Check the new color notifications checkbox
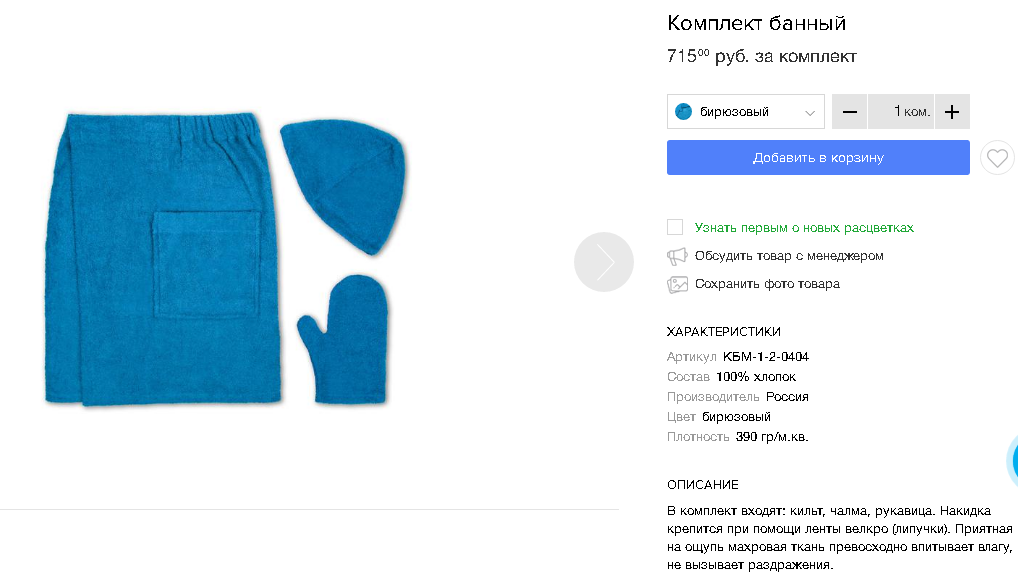1018x575 pixels. [675, 227]
